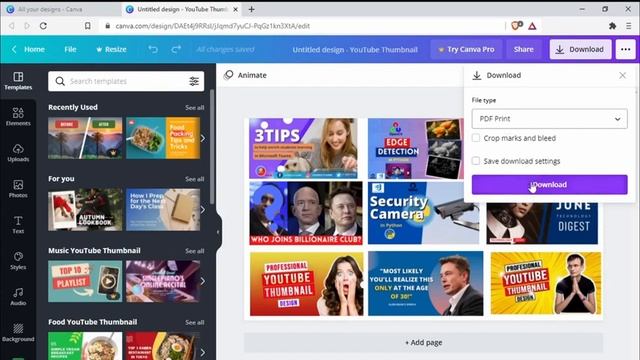
Task: Open the browser extensions puzzle icon
Action: point(612,26)
